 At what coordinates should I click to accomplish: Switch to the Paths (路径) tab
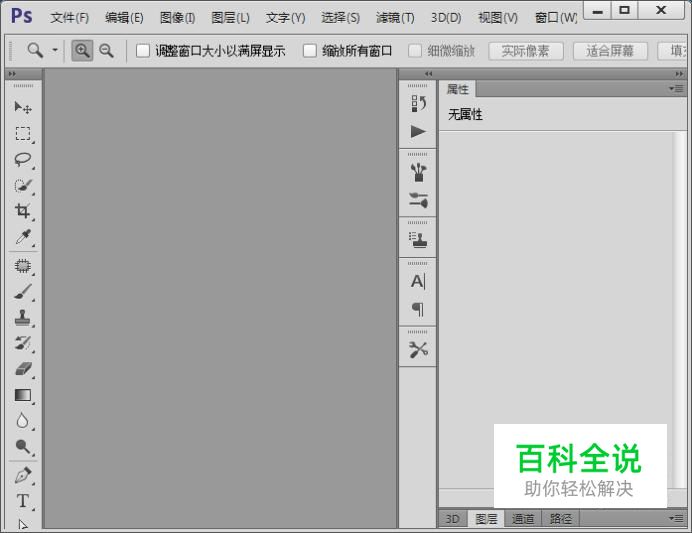[560, 519]
